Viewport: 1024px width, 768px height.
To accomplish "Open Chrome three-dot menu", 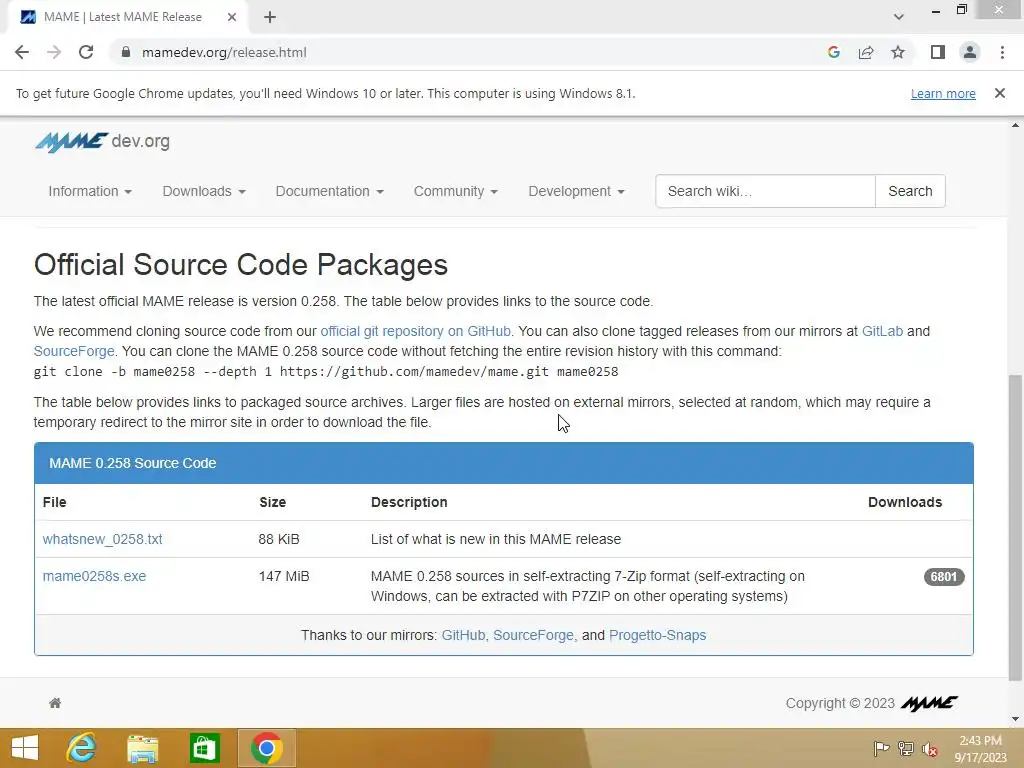I will pos(1002,52).
